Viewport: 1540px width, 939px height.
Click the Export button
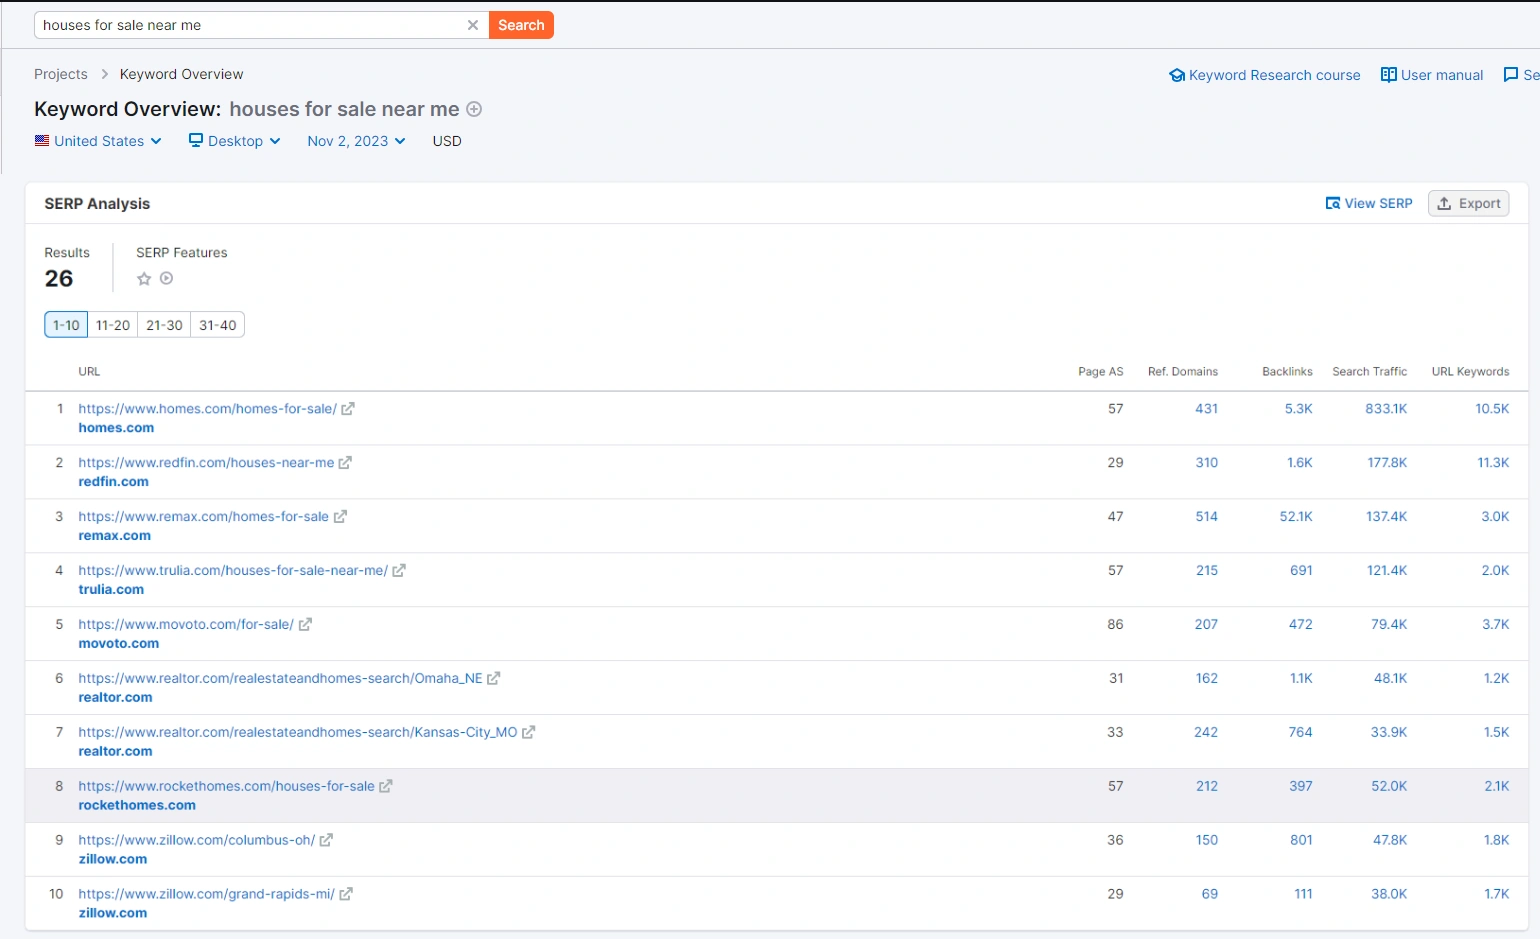point(1468,203)
